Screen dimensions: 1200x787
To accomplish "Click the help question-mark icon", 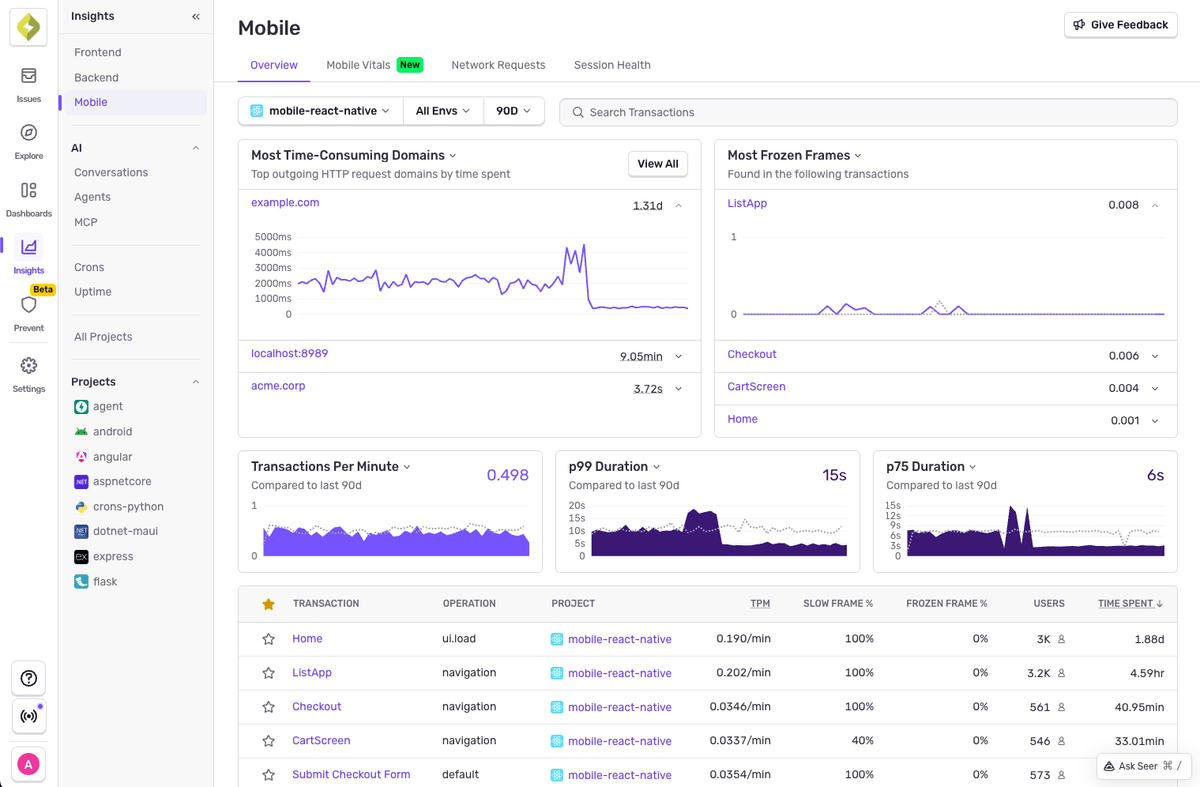I will click(28, 678).
